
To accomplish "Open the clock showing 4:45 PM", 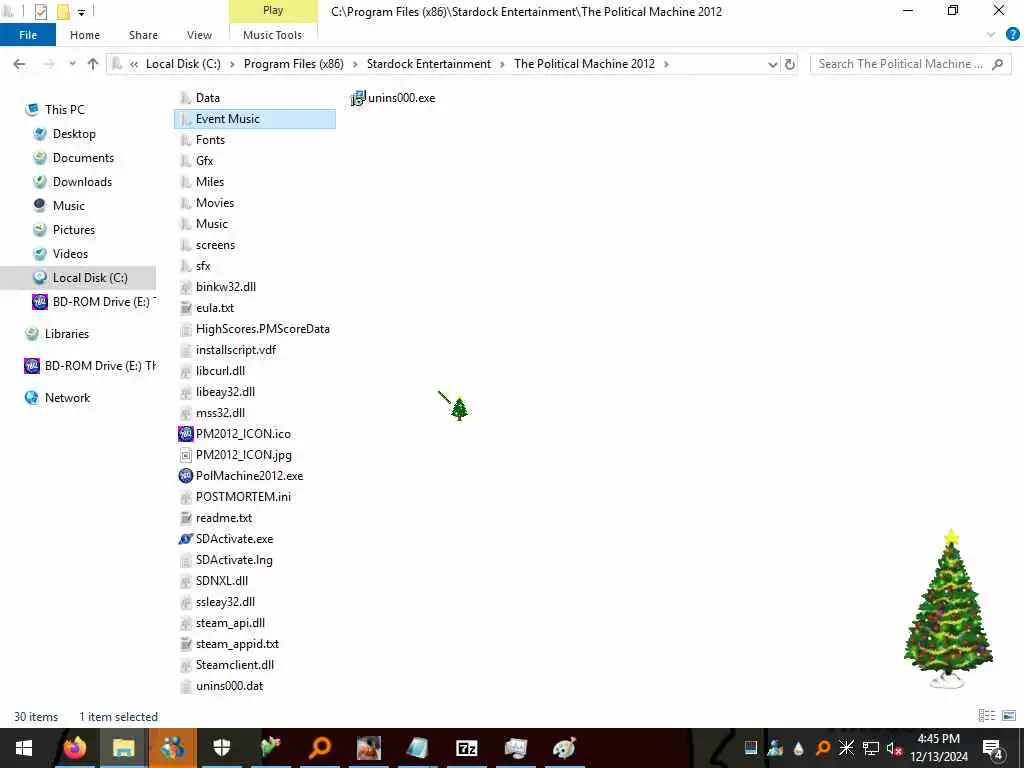I will pyautogui.click(x=938, y=748).
